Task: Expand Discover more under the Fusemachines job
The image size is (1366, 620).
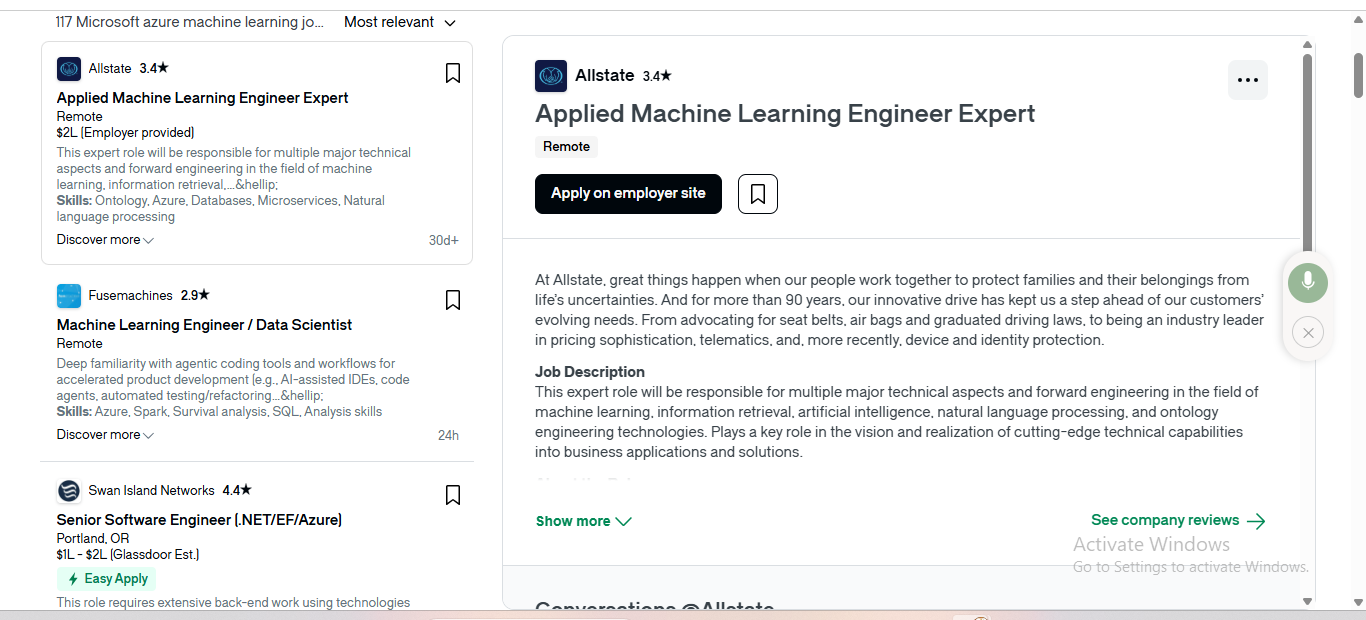Action: [x=104, y=434]
